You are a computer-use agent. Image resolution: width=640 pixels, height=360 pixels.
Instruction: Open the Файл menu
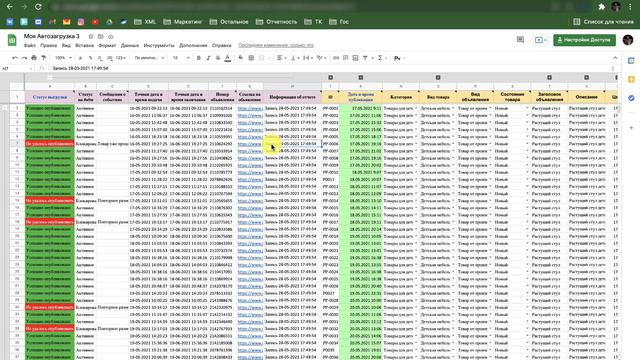point(30,45)
